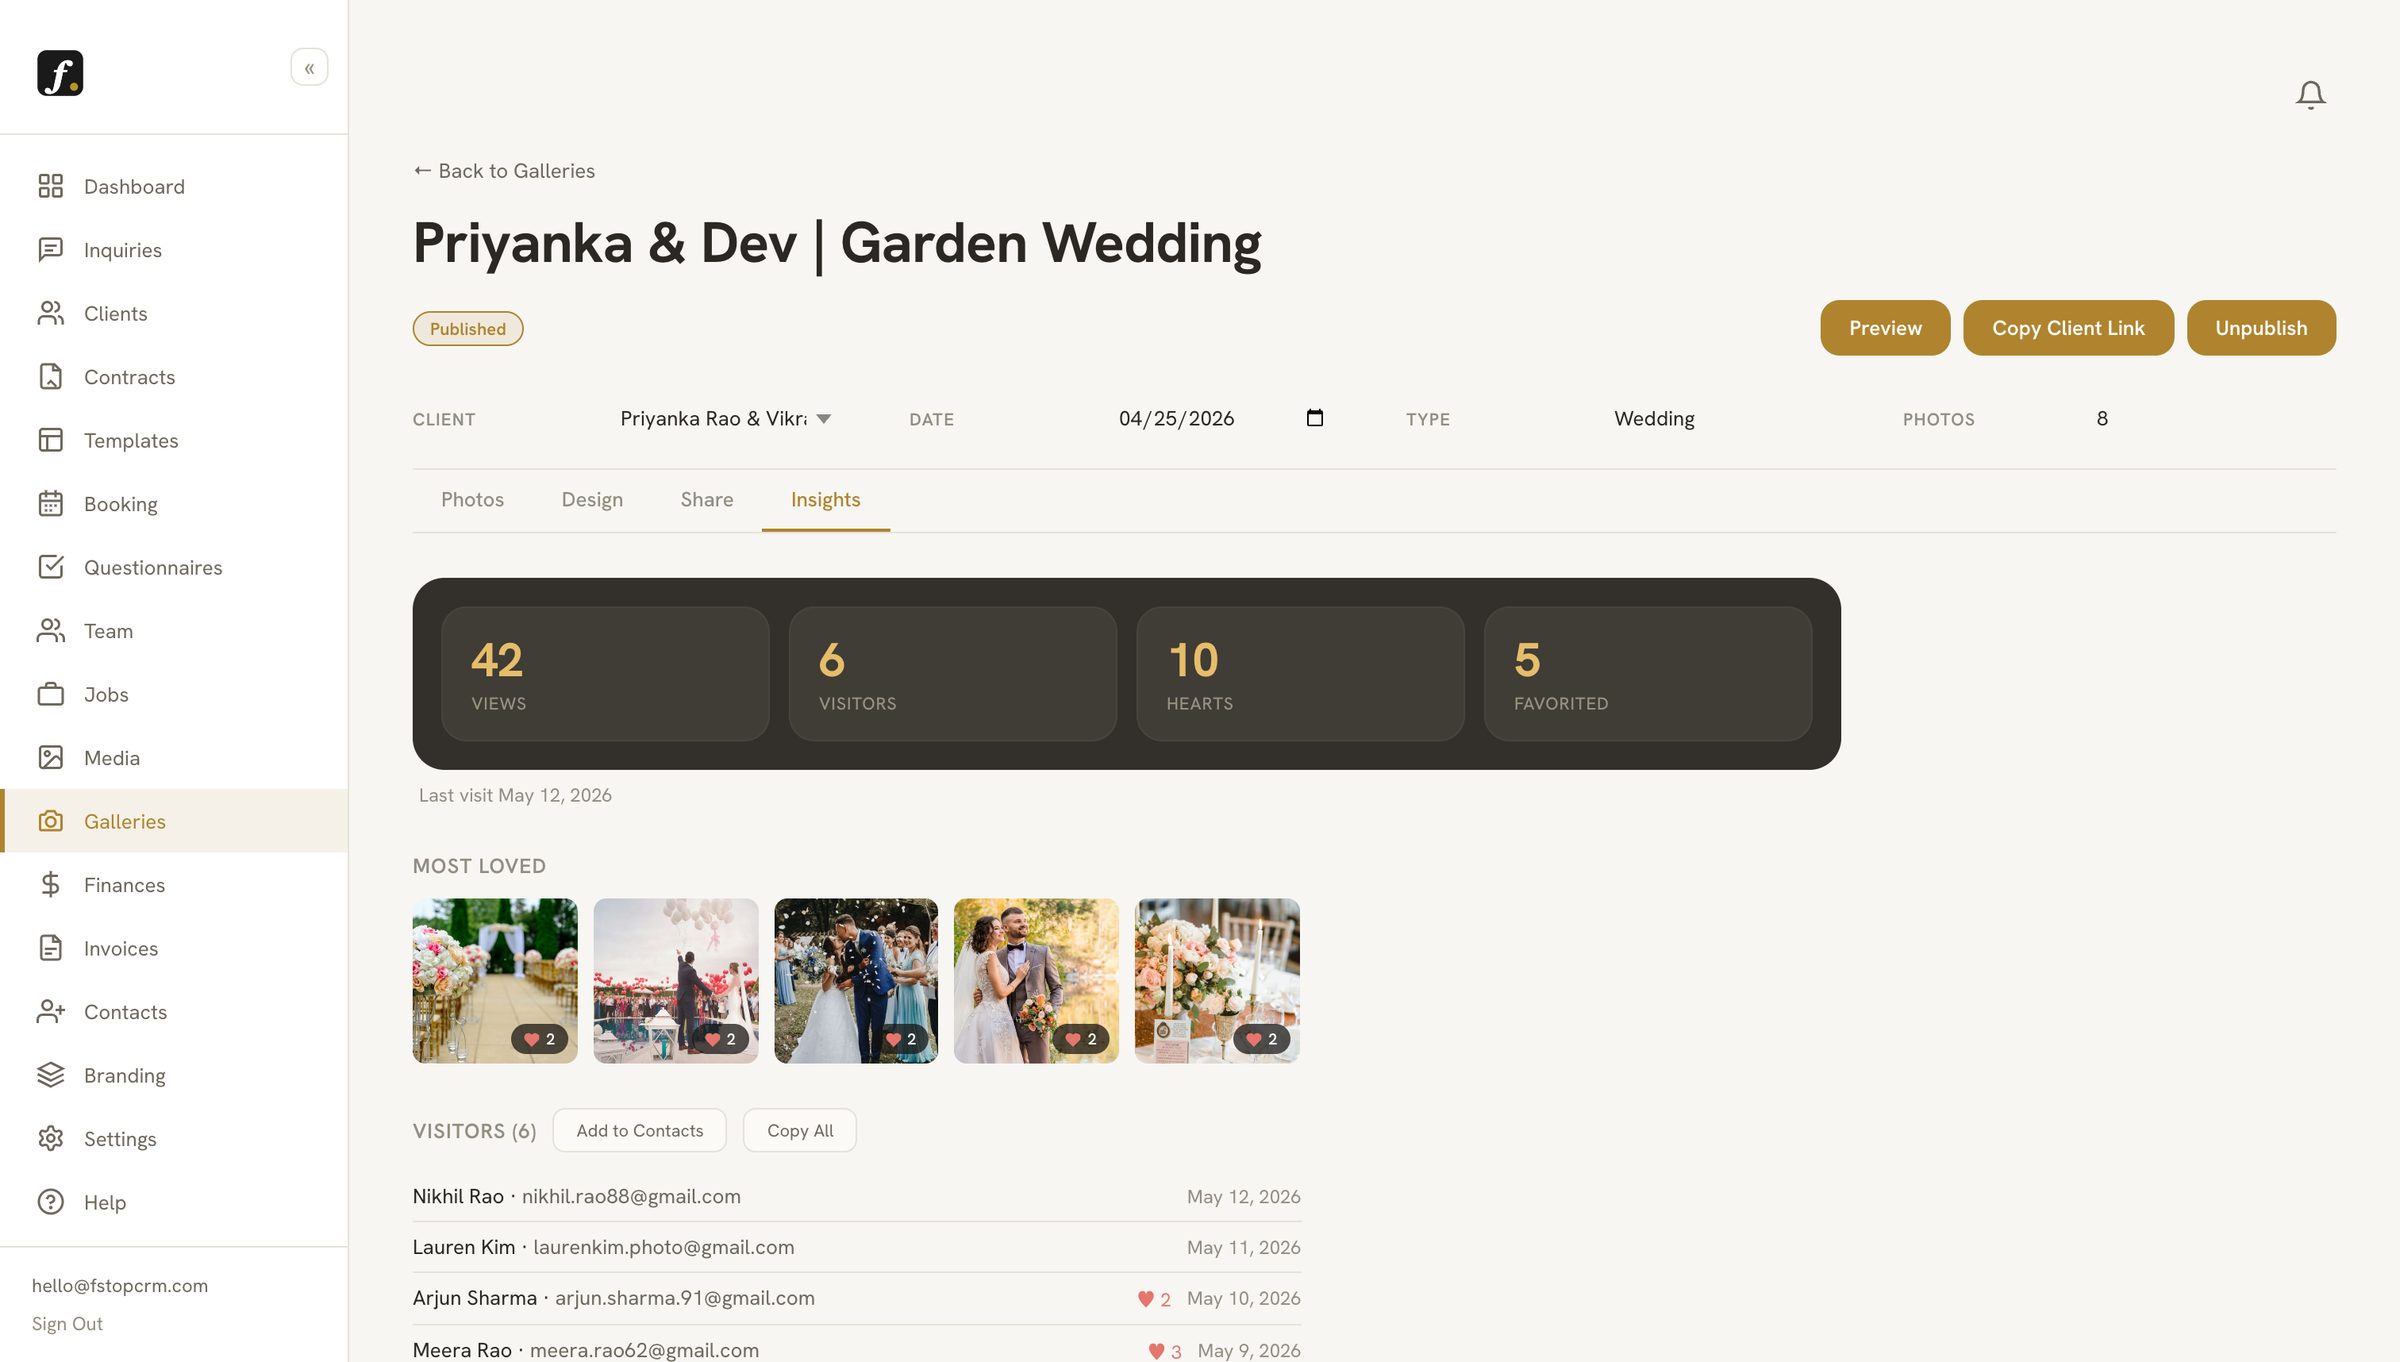Open notifications bell icon
Screen dimensions: 2400x1362
2310,95
